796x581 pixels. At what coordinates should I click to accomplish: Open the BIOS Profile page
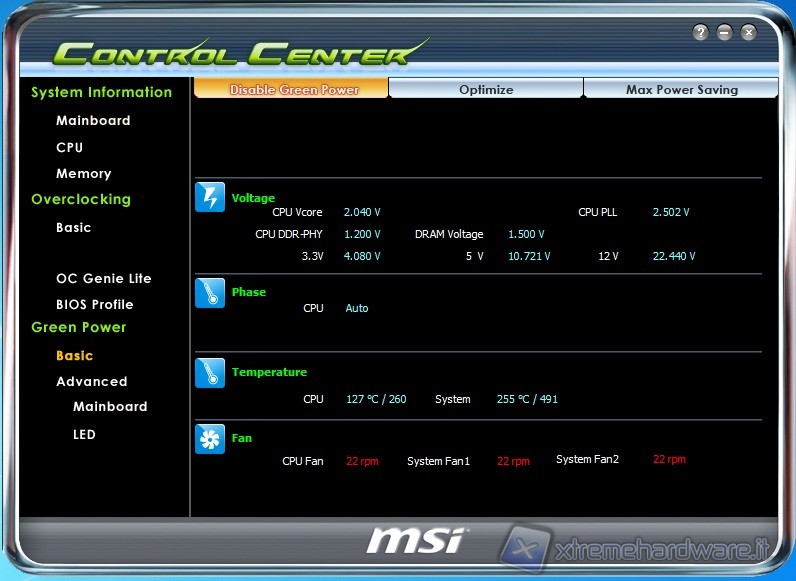pyautogui.click(x=94, y=304)
